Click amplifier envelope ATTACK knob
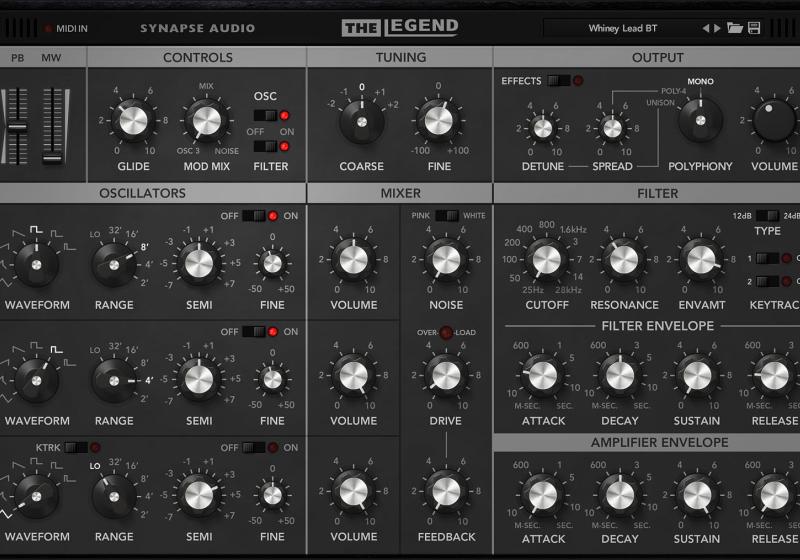800x560 pixels. pyautogui.click(x=543, y=495)
